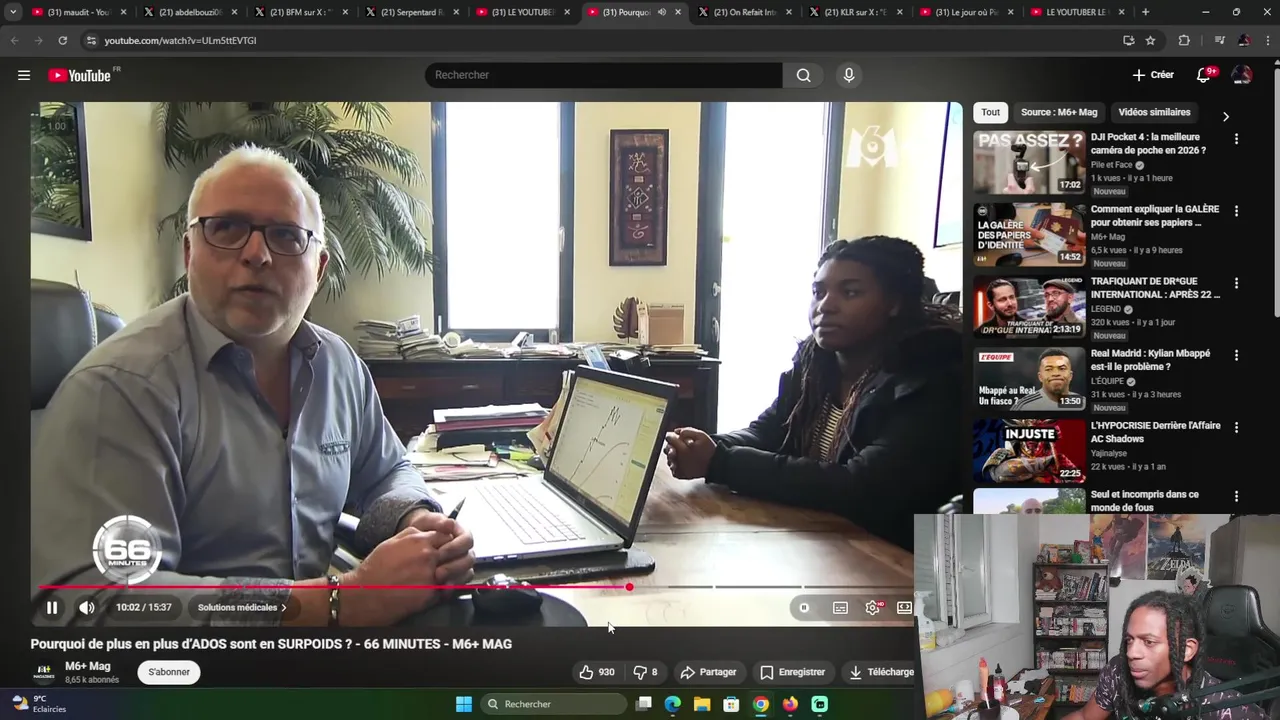The image size is (1280, 720).
Task: Bookmark this page with the star icon
Action: [1150, 40]
